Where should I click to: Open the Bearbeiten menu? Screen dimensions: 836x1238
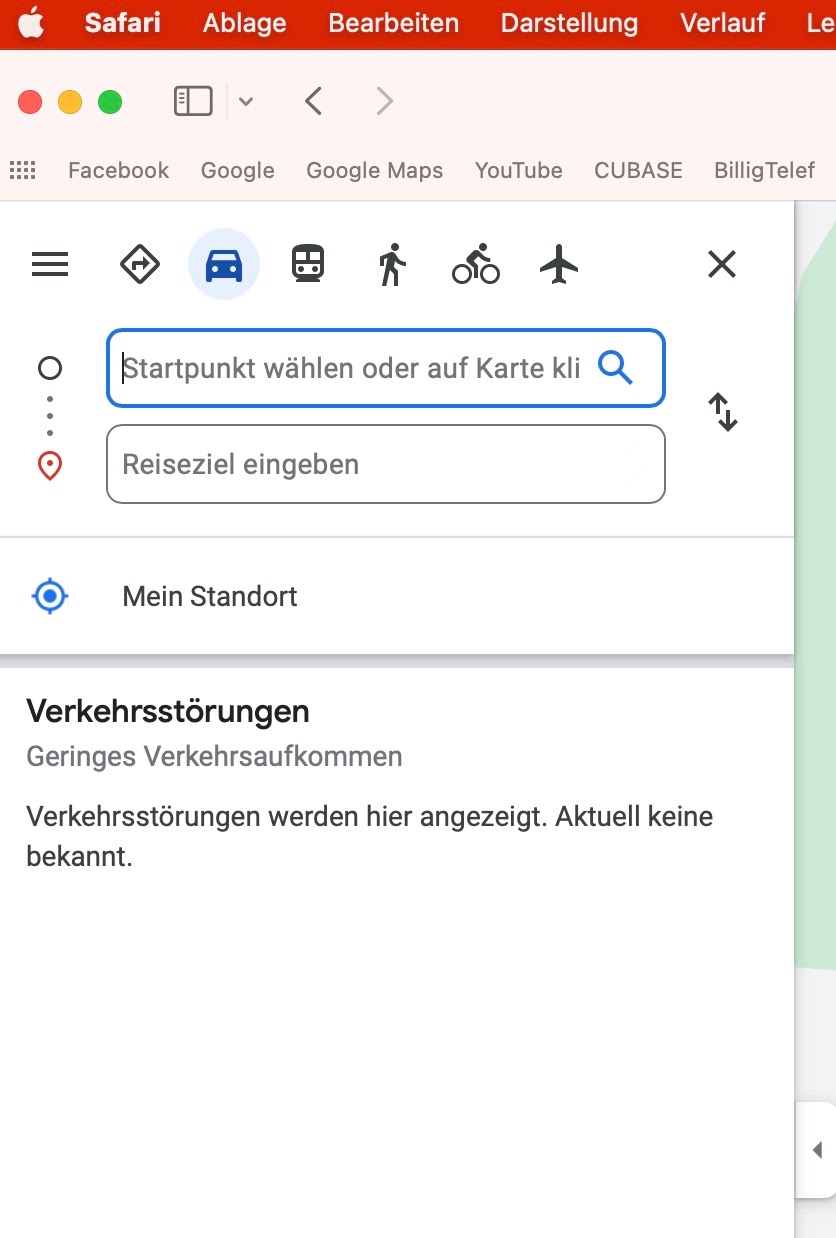coord(394,23)
